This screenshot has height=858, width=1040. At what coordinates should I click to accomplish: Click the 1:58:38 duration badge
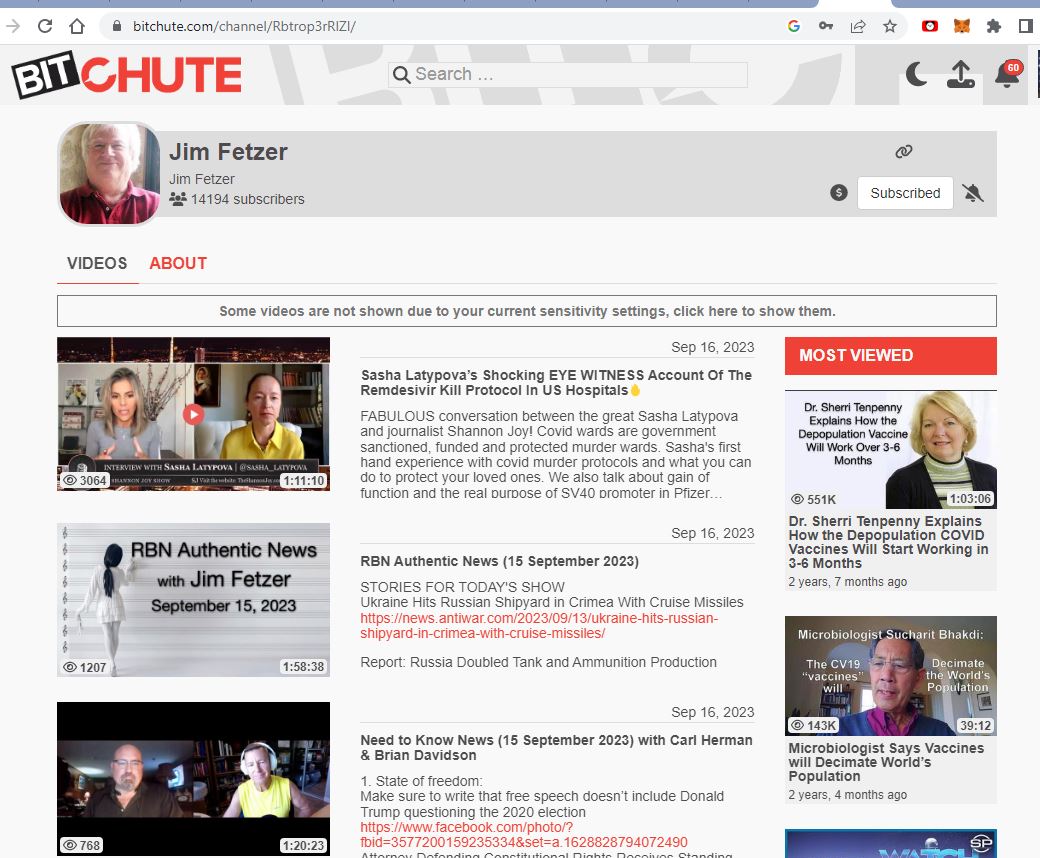point(303,667)
